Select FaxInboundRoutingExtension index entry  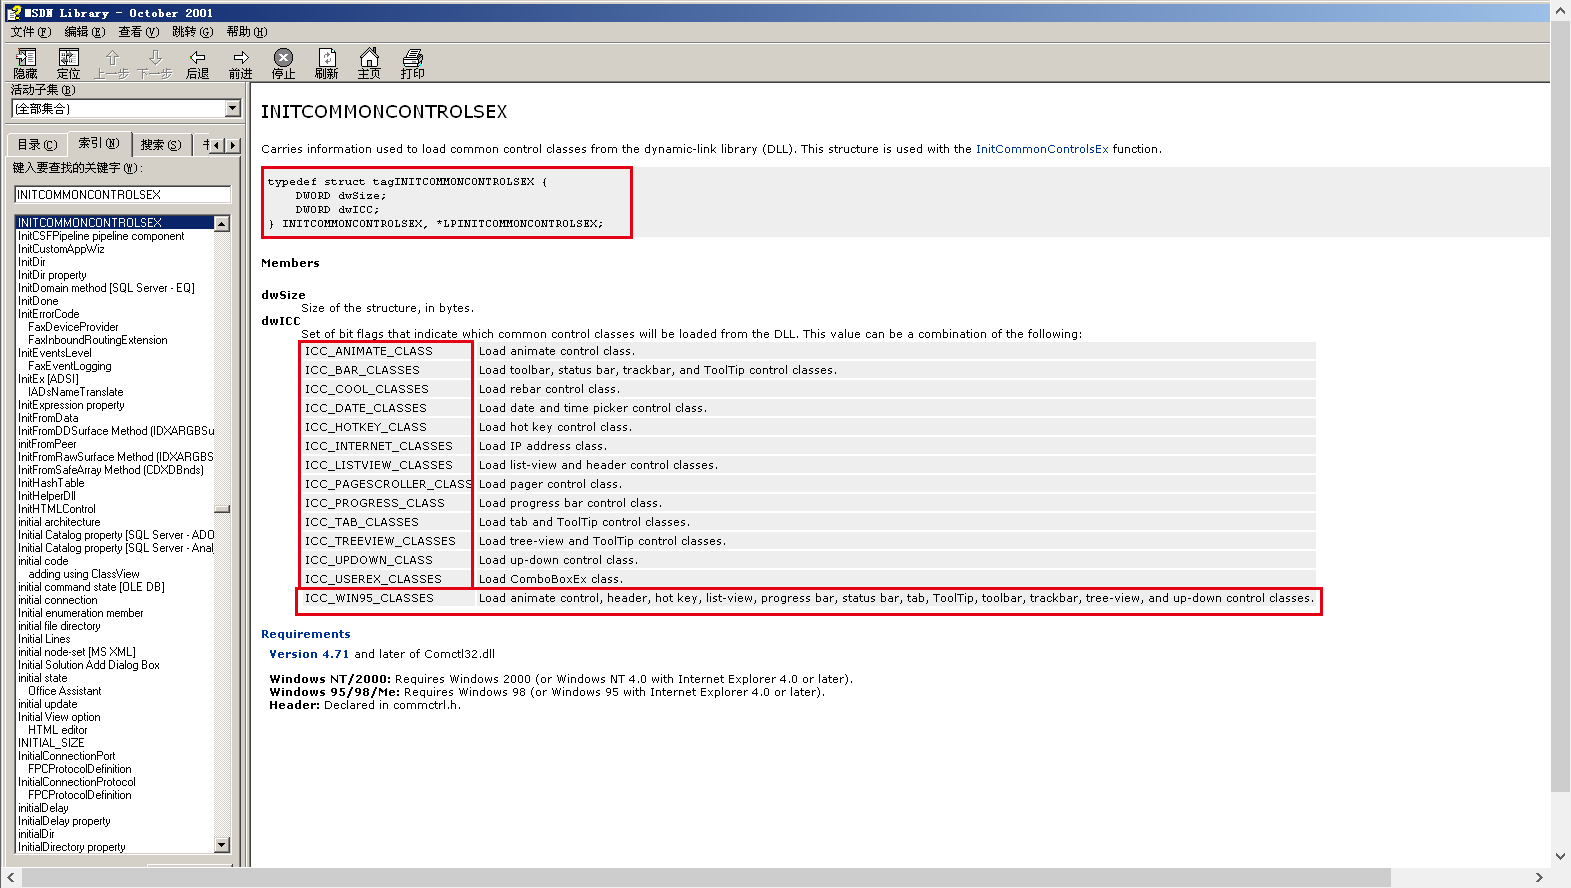click(x=98, y=340)
